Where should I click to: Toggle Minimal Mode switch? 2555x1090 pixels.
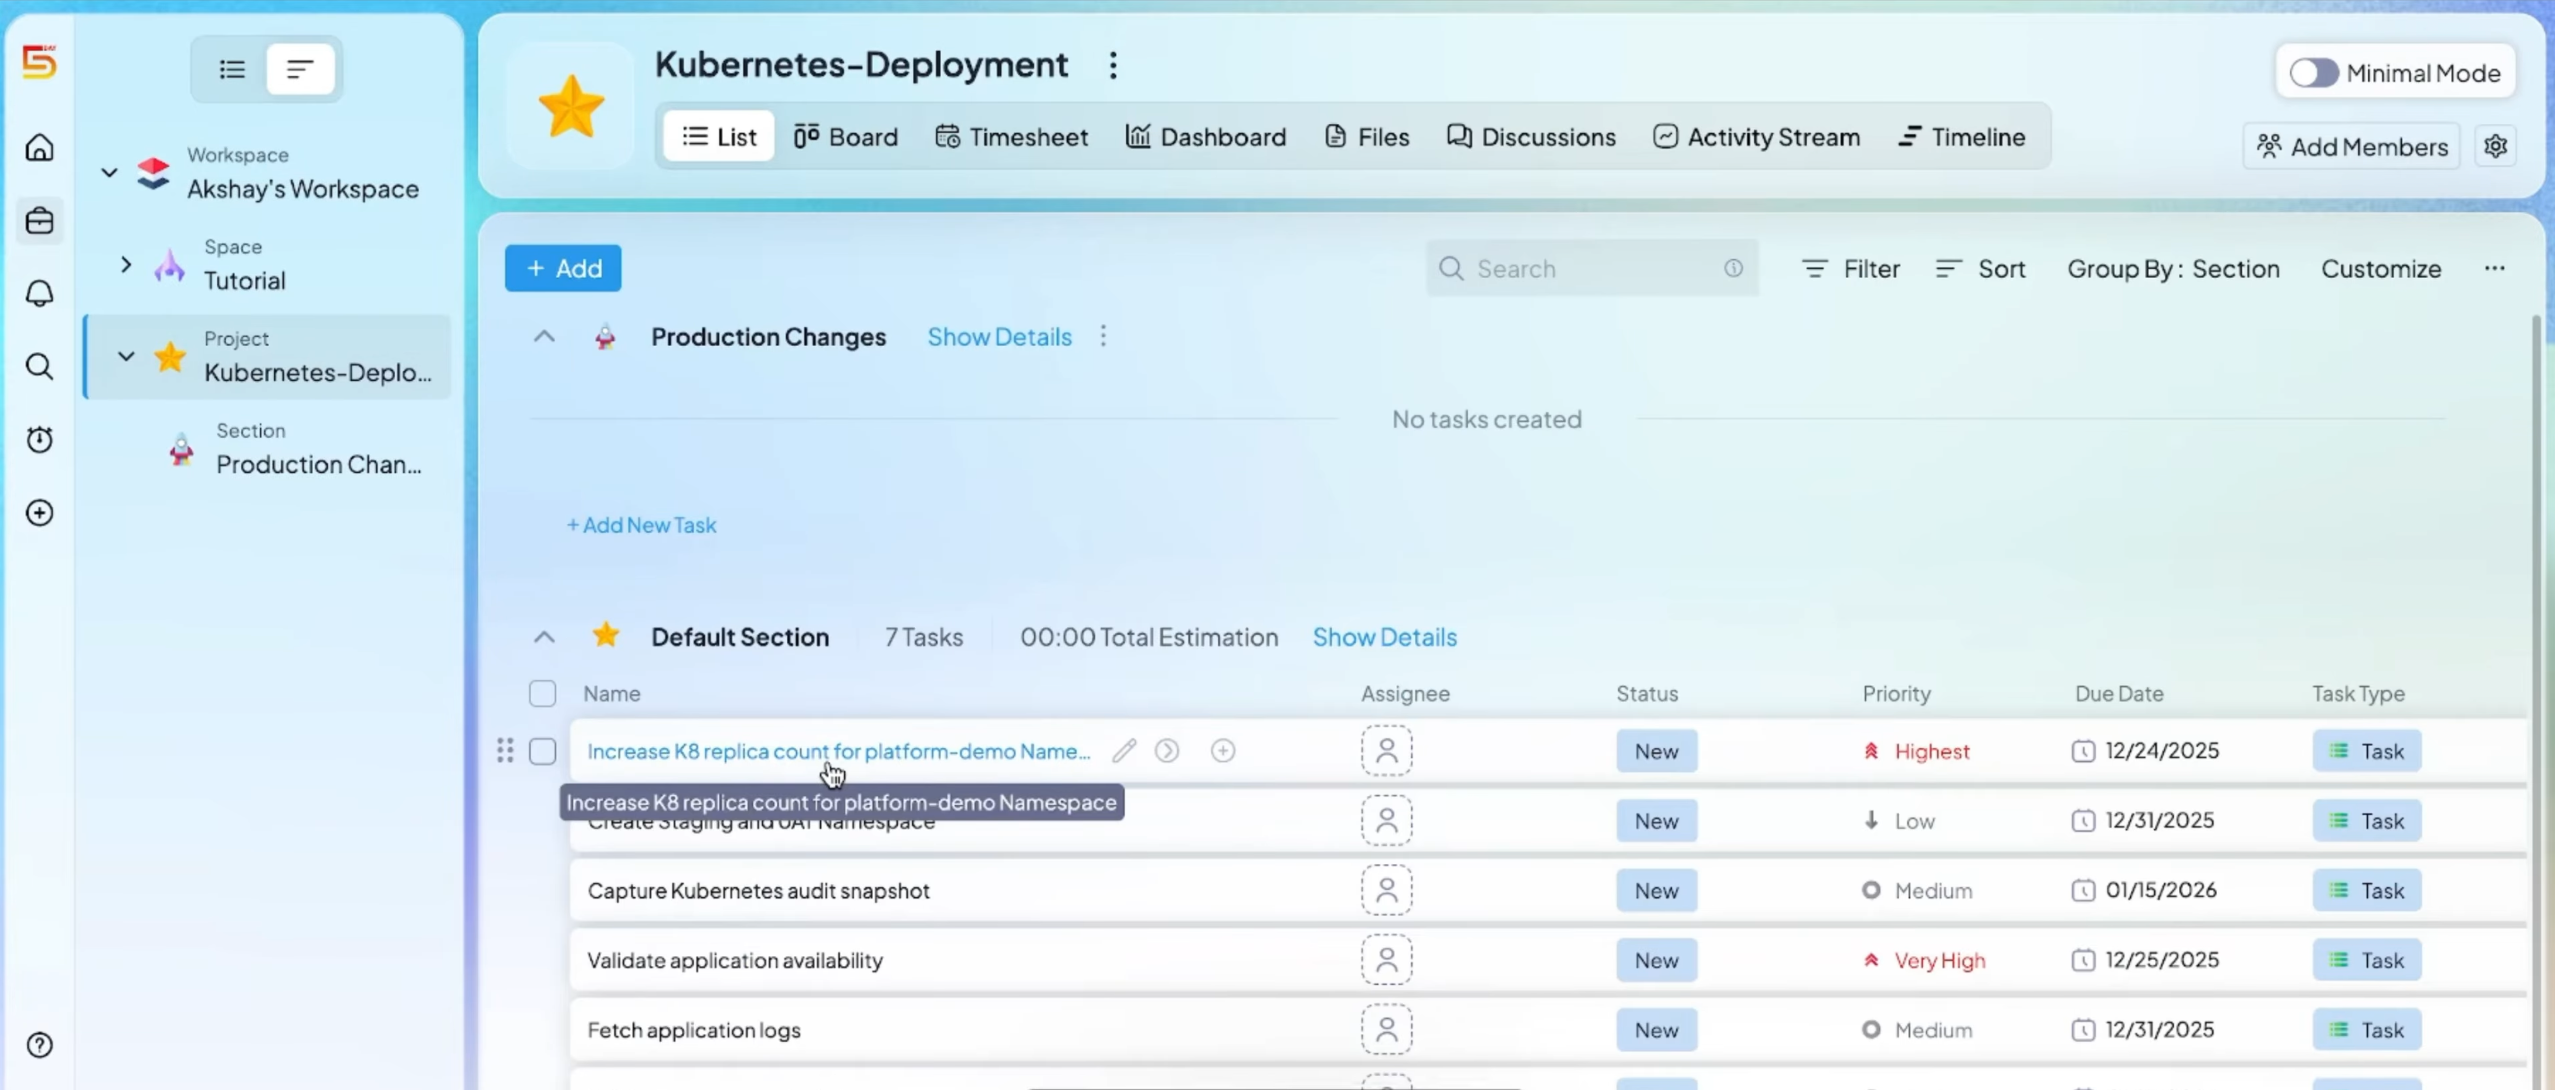[x=2314, y=73]
